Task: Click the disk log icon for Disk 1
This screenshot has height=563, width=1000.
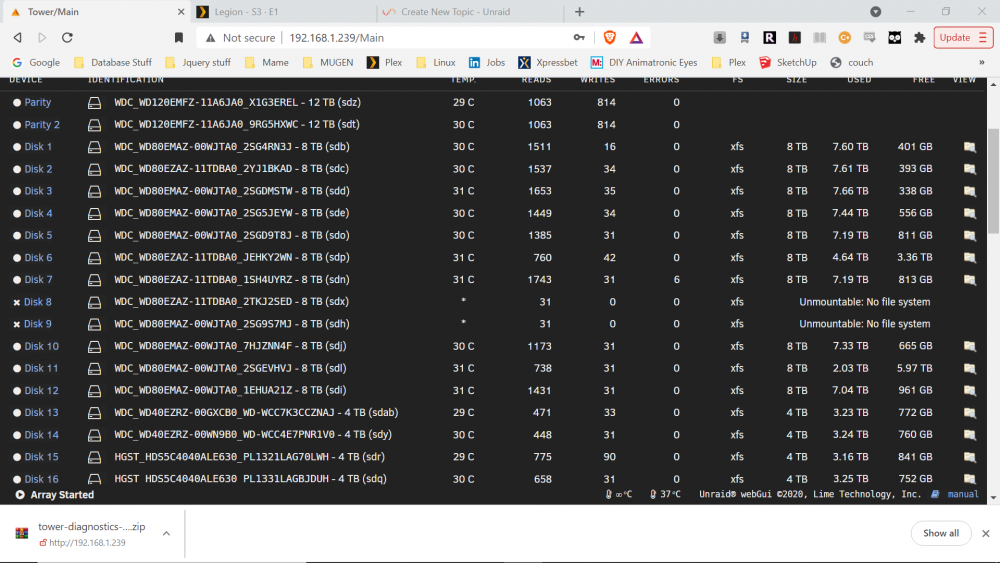Action: 94,147
